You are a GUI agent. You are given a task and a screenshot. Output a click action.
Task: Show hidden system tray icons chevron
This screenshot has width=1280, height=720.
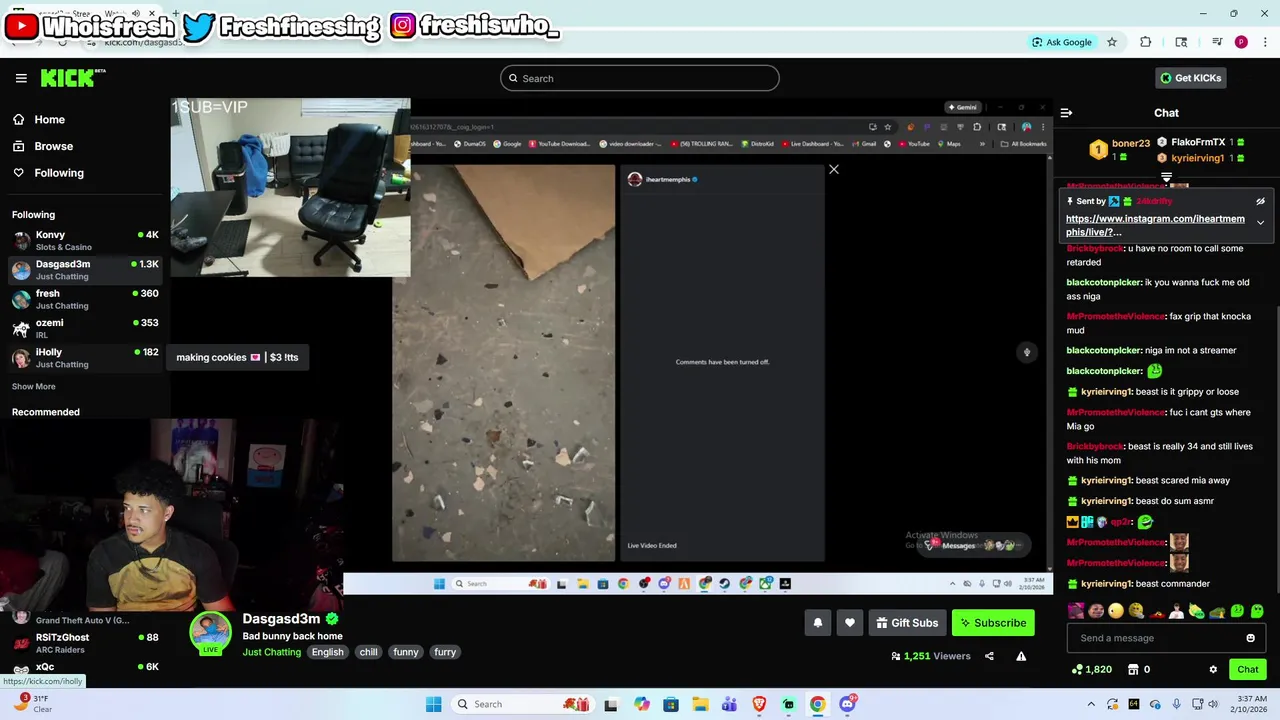coord(1091,704)
